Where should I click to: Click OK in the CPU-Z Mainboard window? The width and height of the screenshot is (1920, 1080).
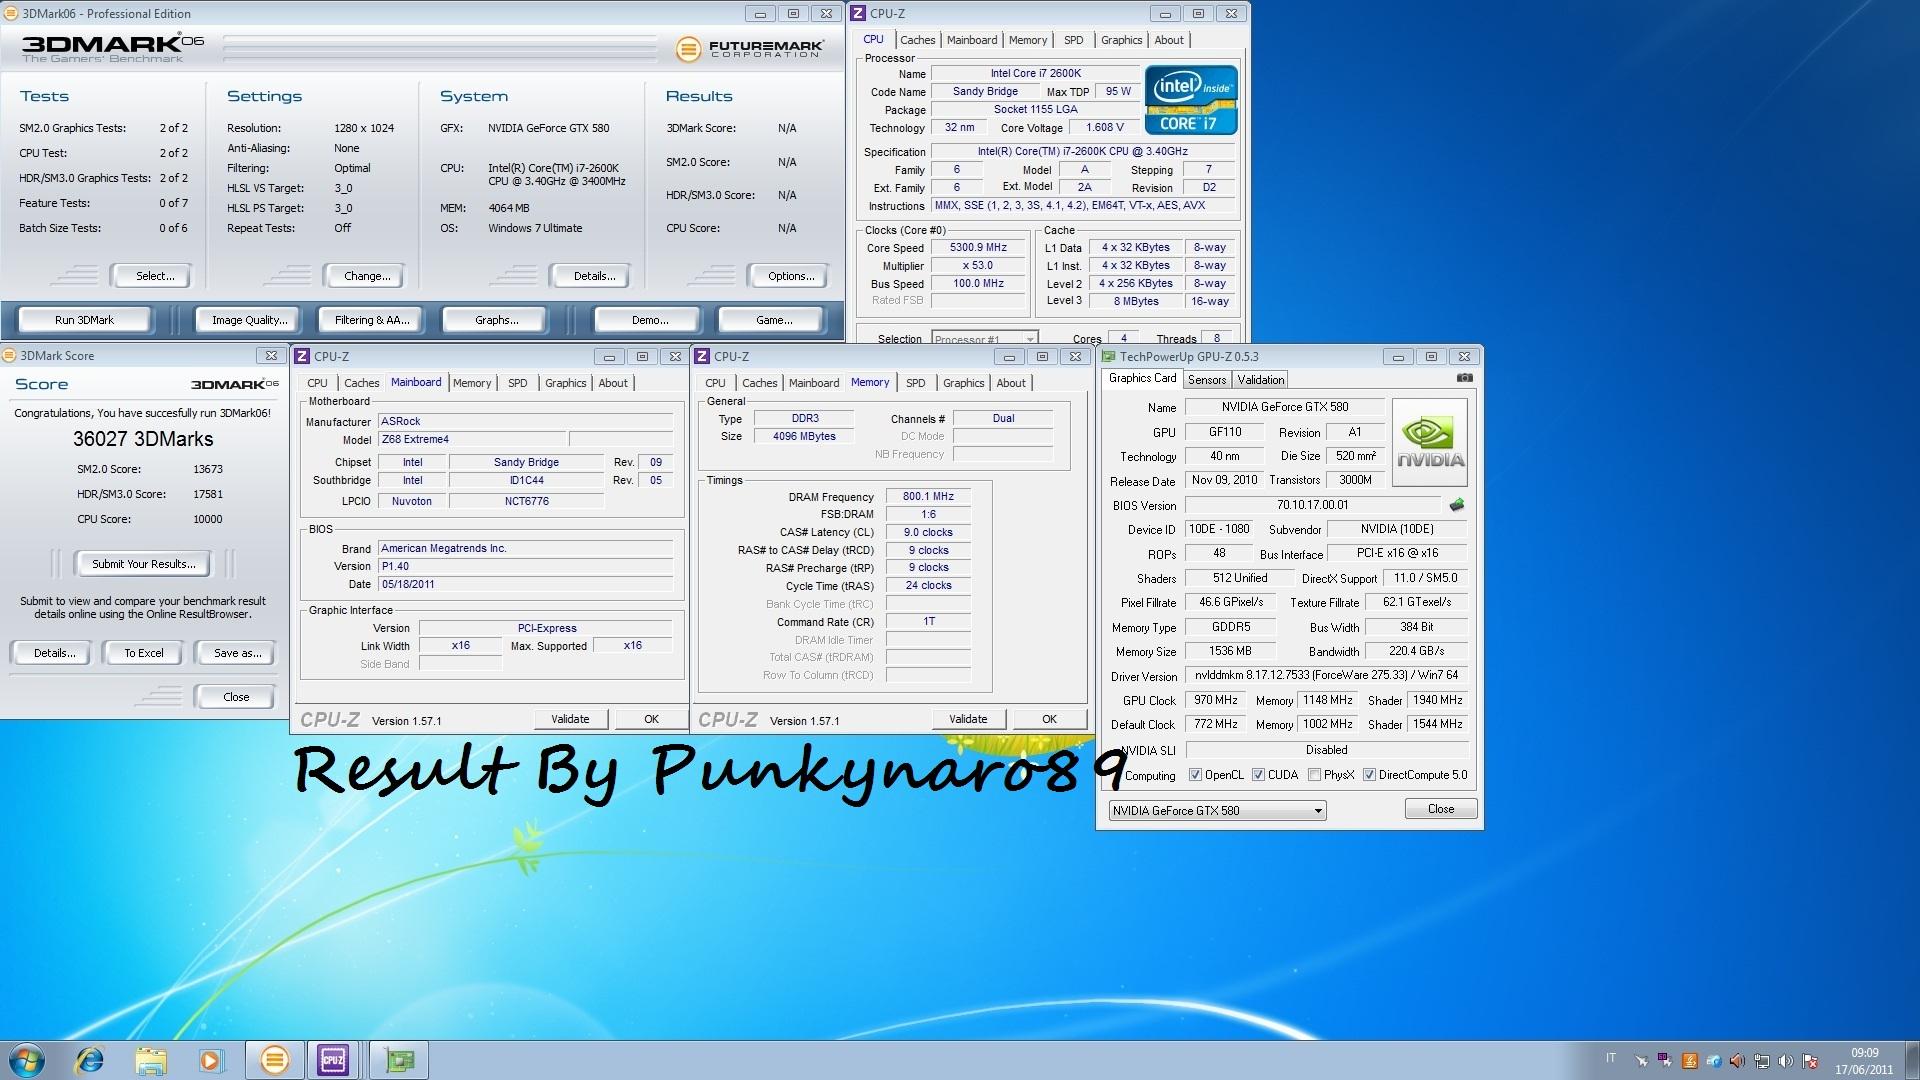(x=651, y=719)
